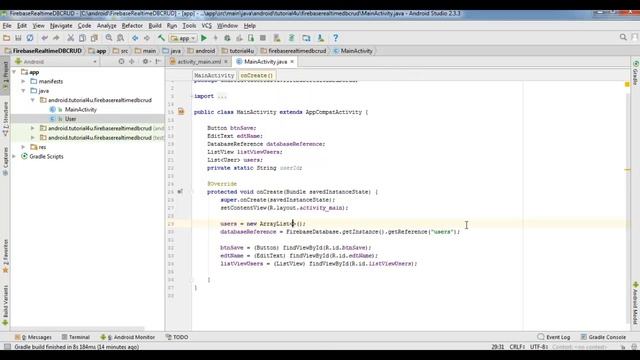Click the Find magnifier icon
Viewport: 640px width, 360px height.
pyautogui.click(x=109, y=38)
